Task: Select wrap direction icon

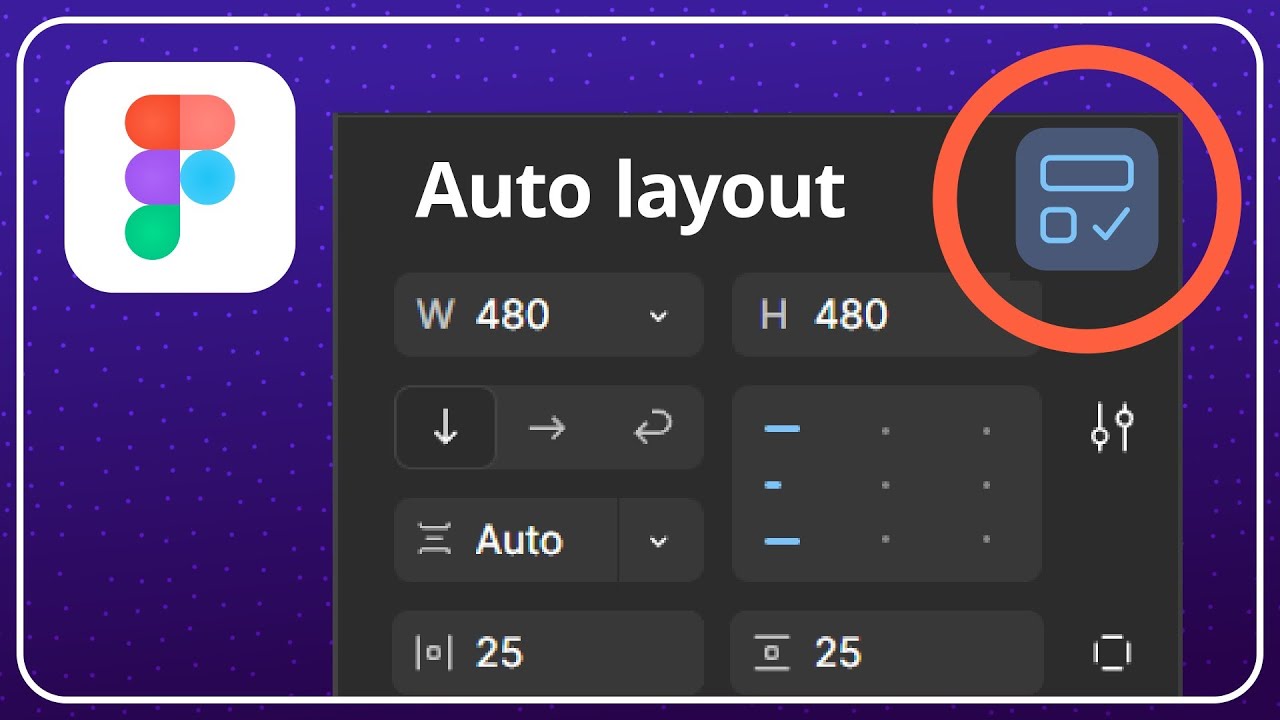Action: pyautogui.click(x=651, y=428)
